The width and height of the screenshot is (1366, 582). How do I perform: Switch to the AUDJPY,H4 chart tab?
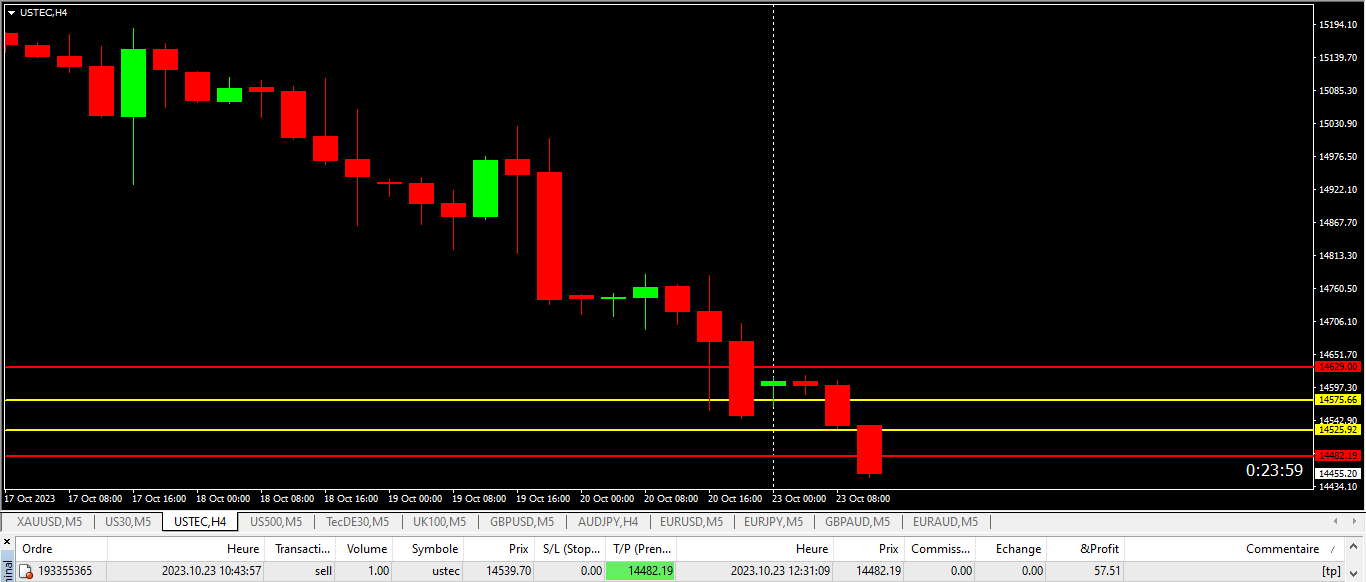(608, 522)
